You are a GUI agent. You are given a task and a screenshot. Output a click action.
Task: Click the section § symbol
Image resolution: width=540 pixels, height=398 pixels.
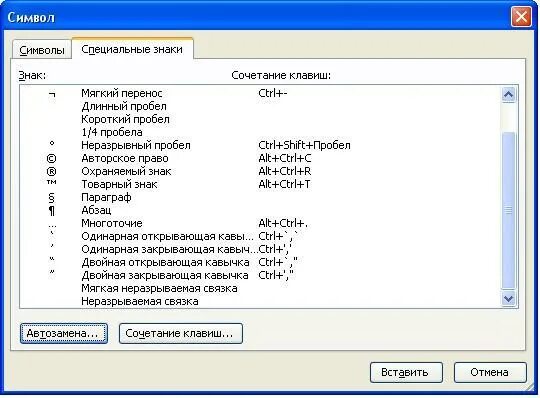[x=51, y=198]
